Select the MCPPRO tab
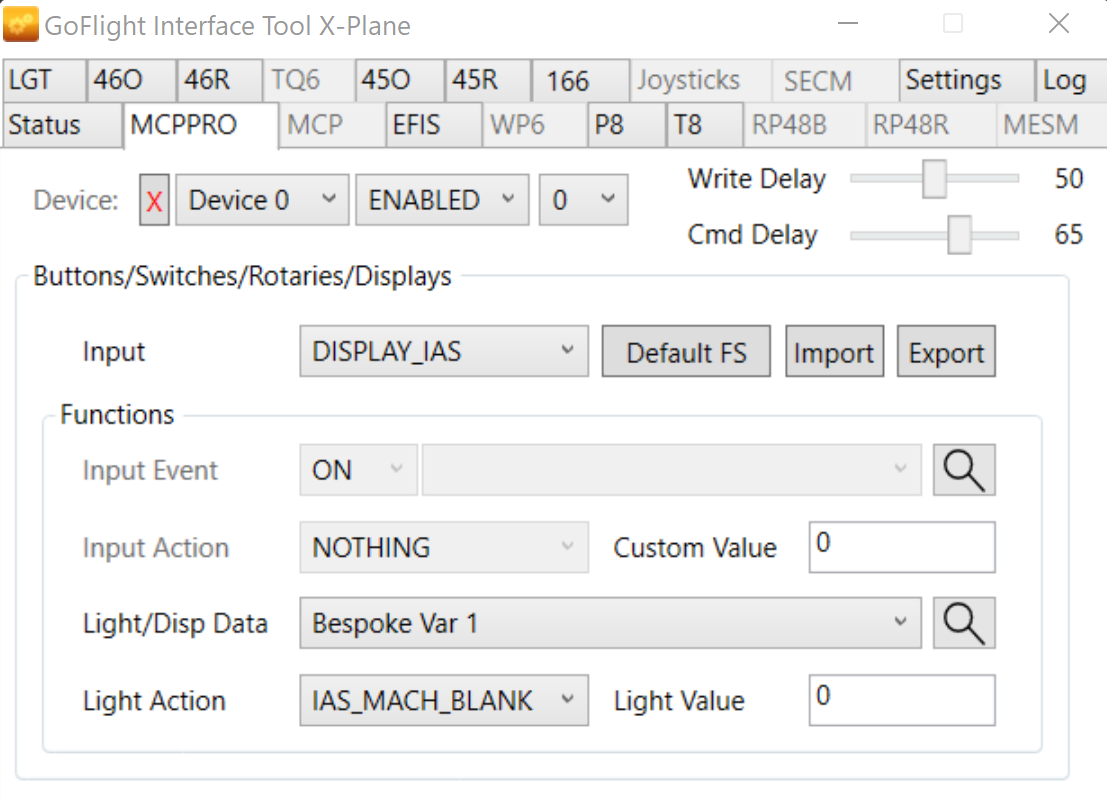 201,125
